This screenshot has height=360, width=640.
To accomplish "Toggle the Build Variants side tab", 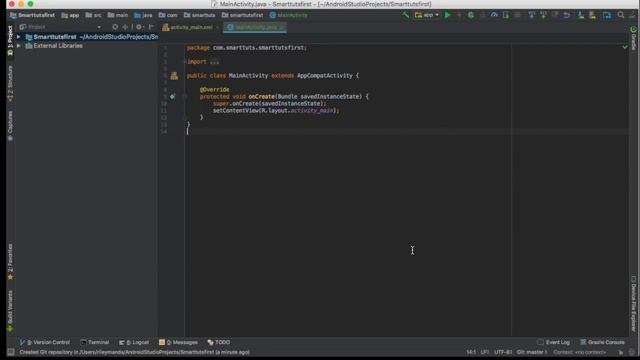I will point(10,311).
